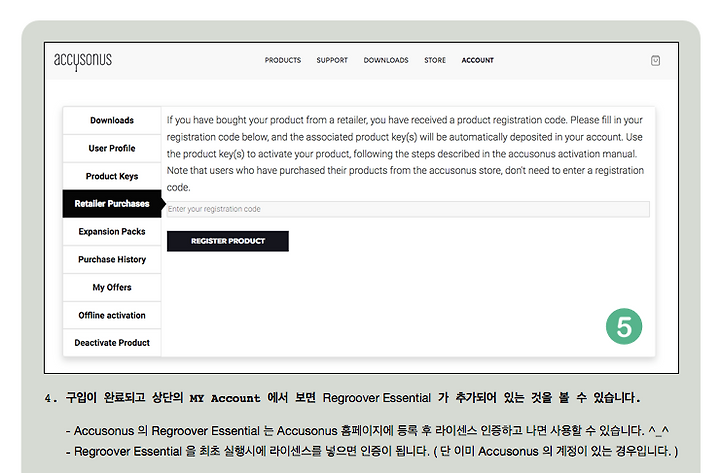This screenshot has height=473, width=720.
Task: Click the accusonus logo
Action: point(83,61)
